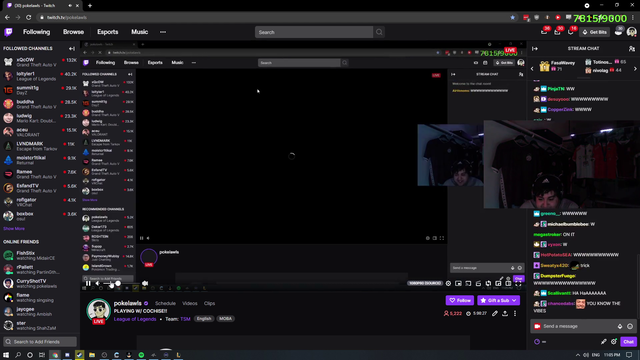
Task: Open the Schedule tab for pokelawls
Action: coord(165,303)
